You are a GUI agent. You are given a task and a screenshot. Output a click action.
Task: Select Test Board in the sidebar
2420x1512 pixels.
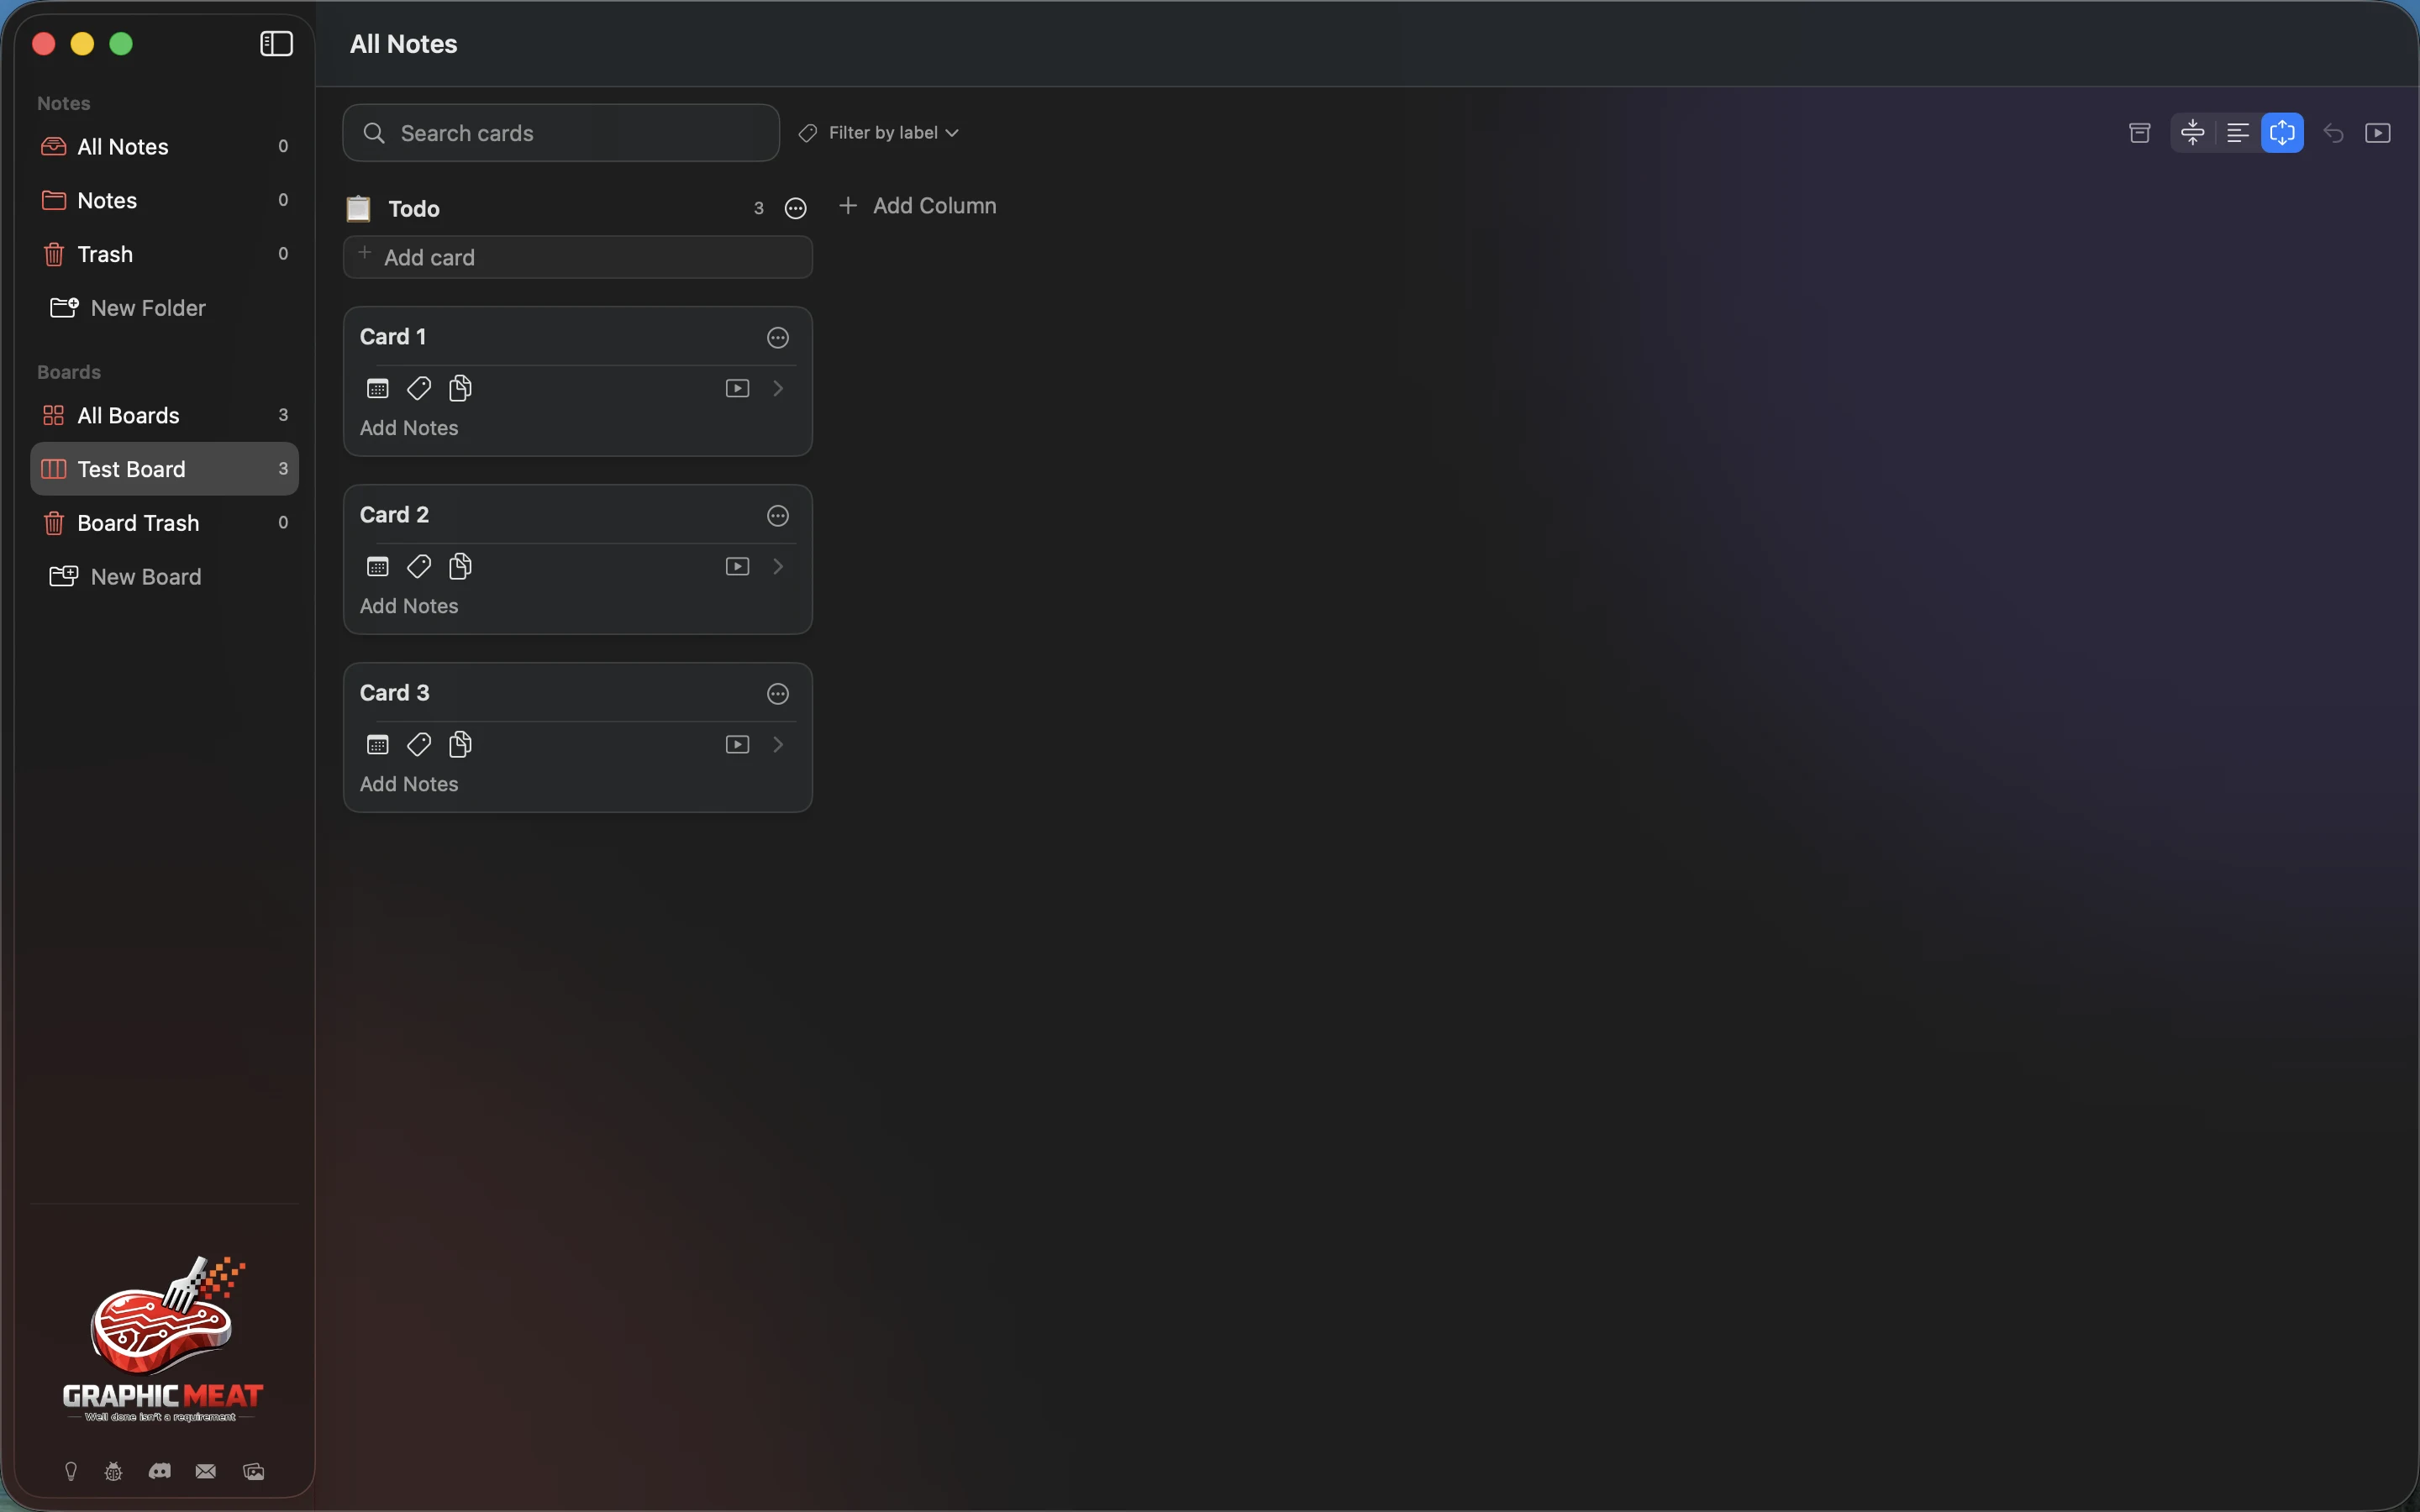coord(164,469)
